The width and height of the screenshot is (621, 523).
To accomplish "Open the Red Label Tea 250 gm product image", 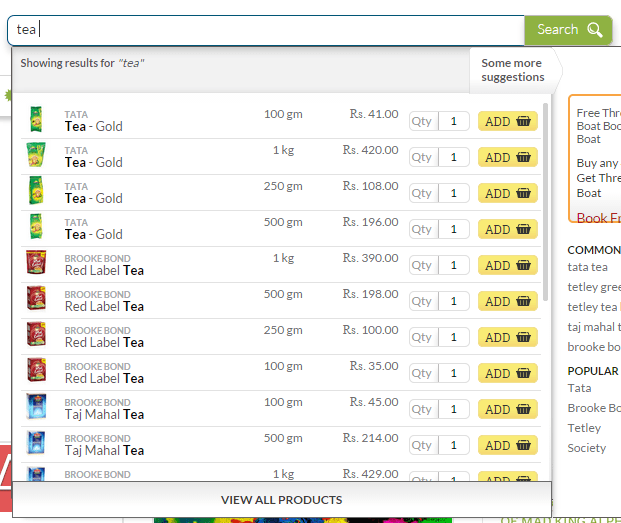I will tap(36, 334).
